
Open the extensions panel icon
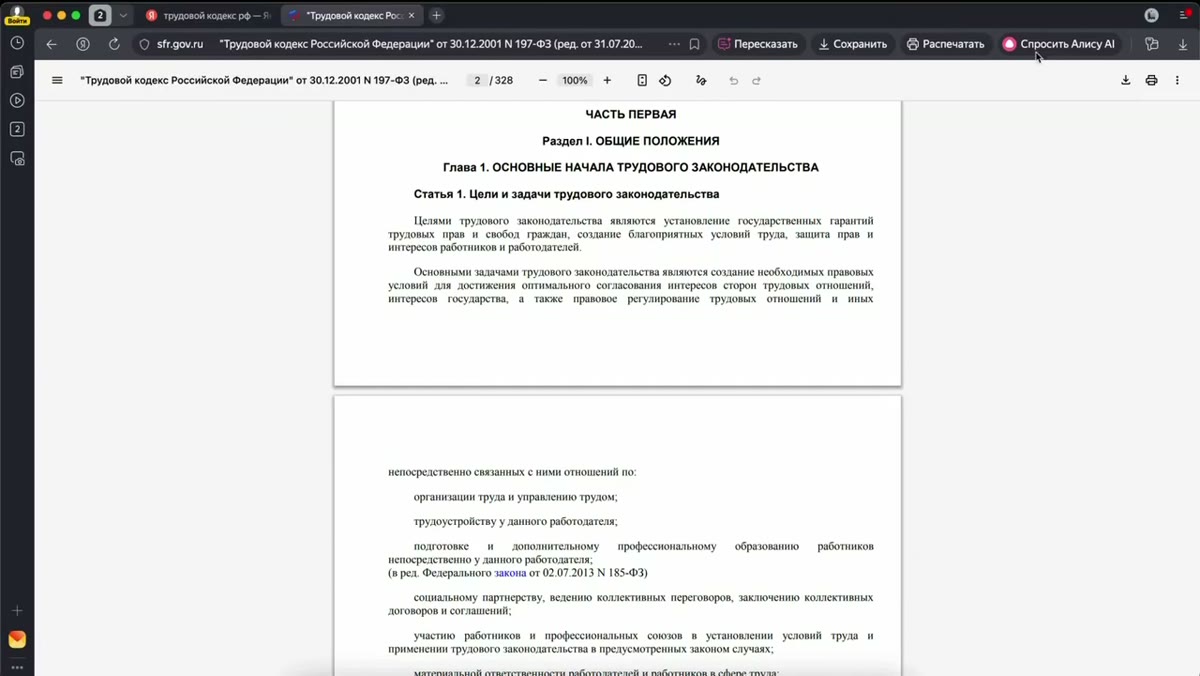tap(1152, 44)
